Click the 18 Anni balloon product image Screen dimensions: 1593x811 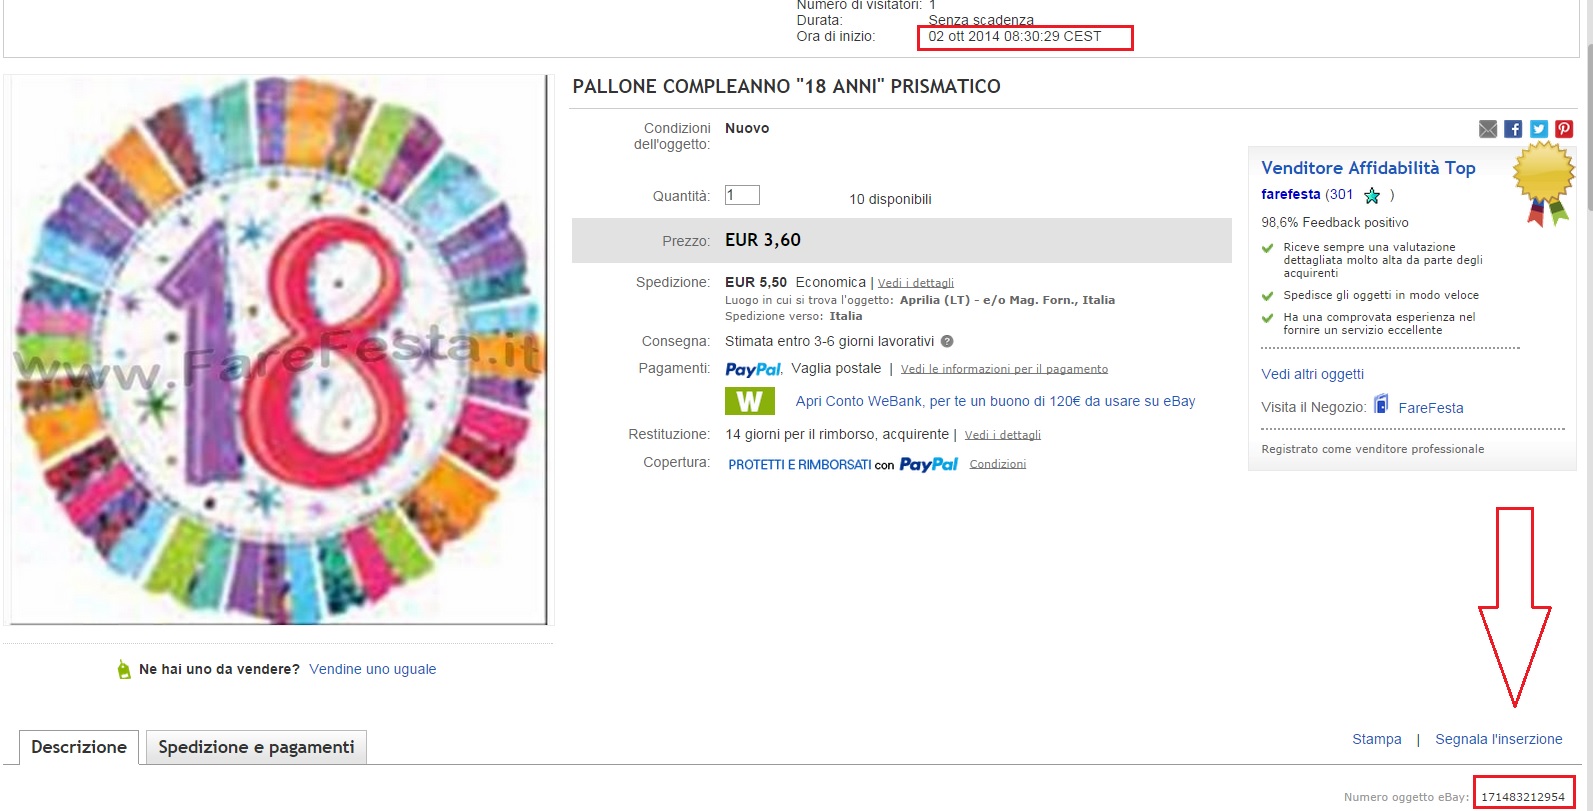pos(279,350)
